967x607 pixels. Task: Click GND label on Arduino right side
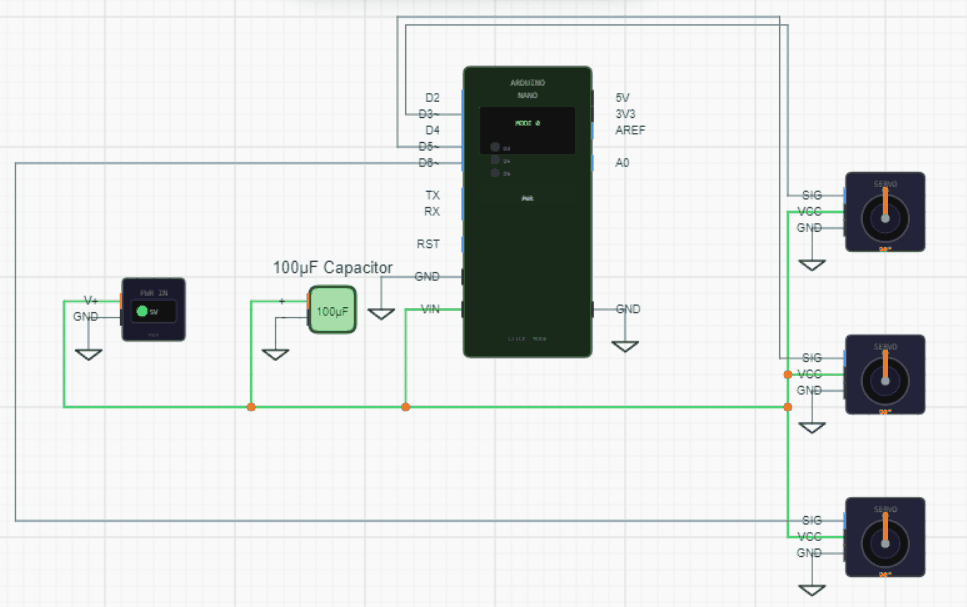(628, 309)
